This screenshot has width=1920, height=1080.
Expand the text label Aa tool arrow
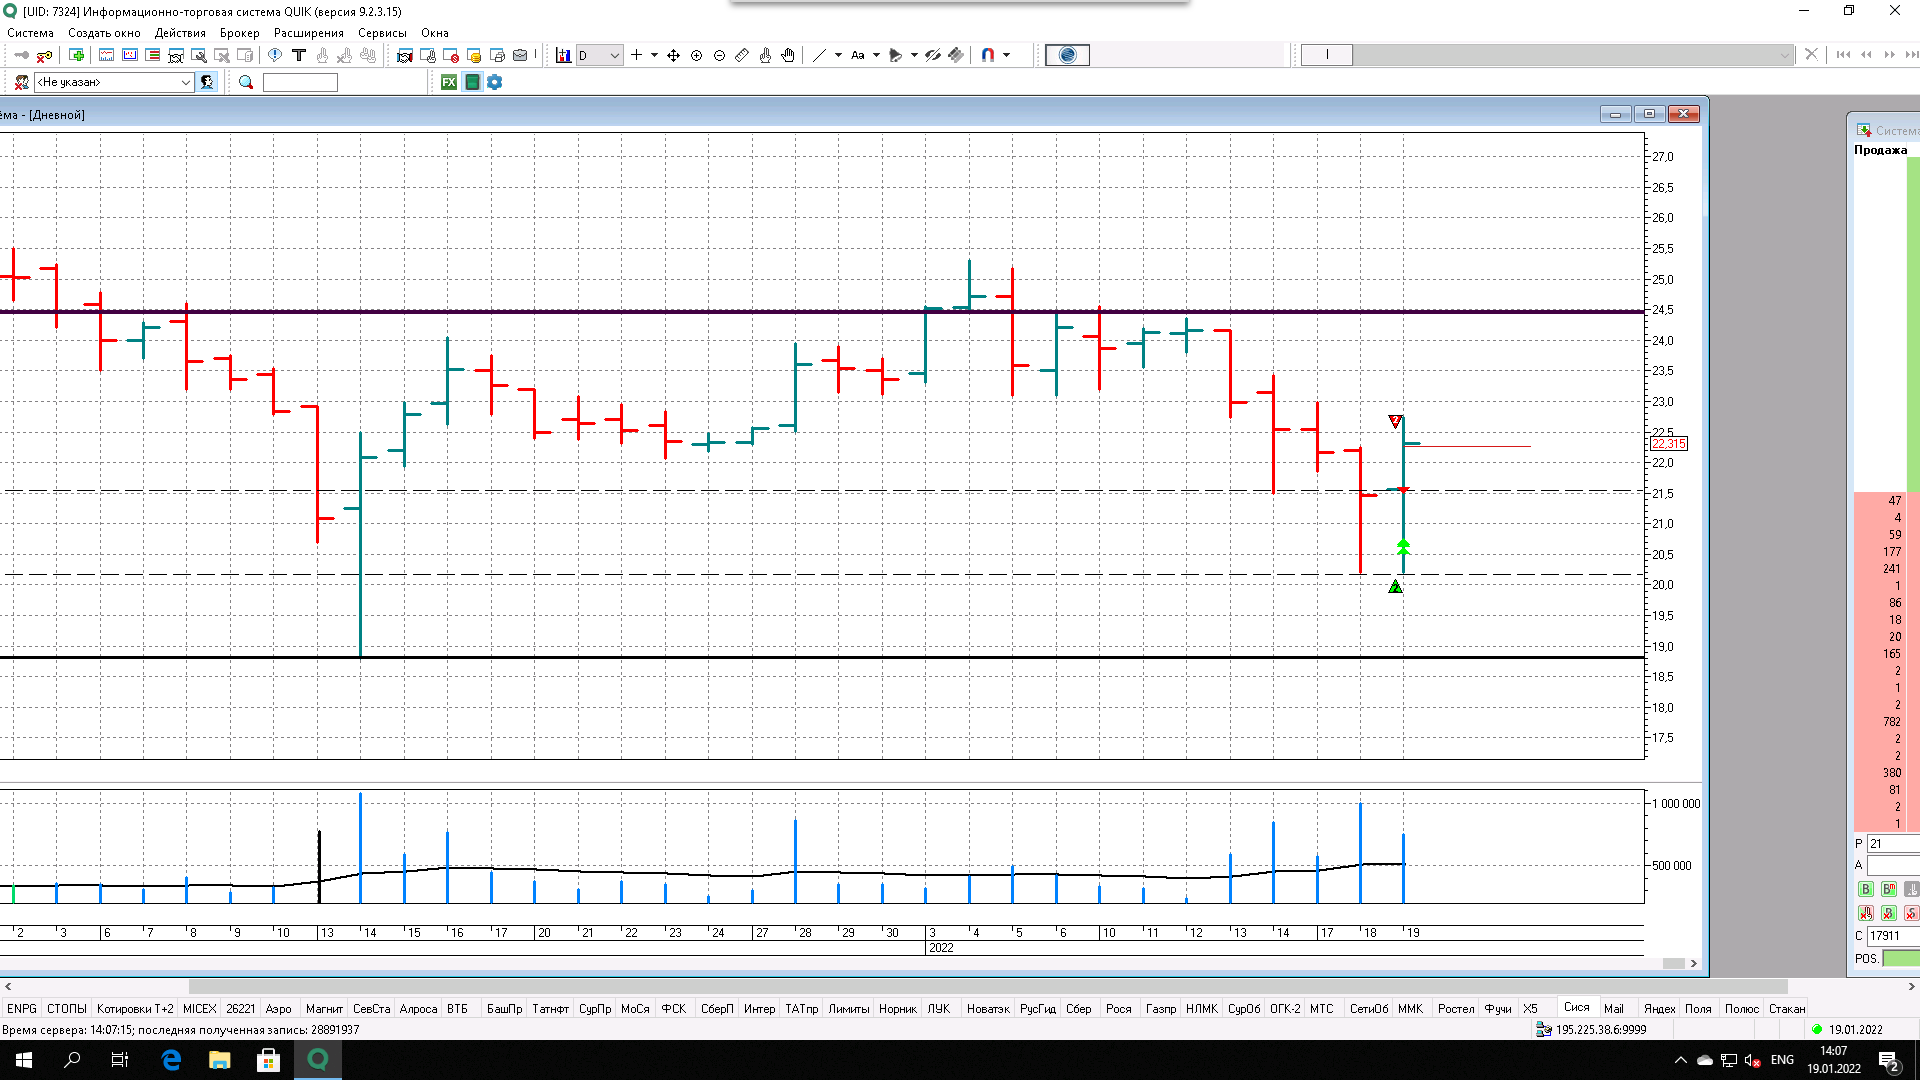[x=876, y=55]
